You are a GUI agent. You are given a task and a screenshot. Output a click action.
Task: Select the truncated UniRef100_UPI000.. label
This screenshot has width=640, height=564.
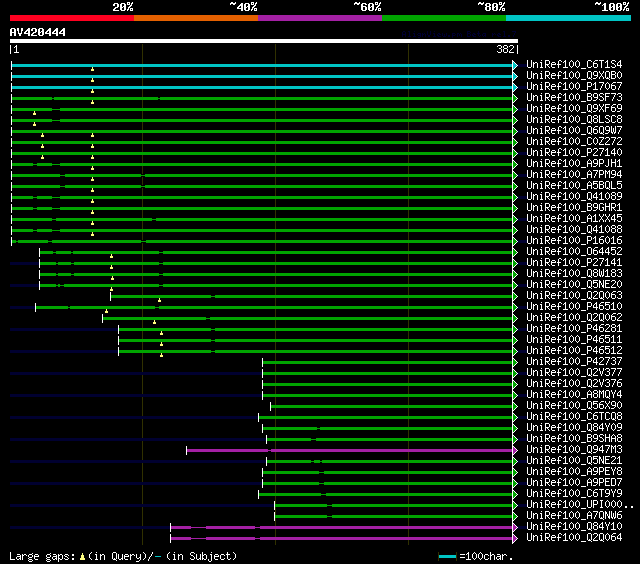(580, 505)
